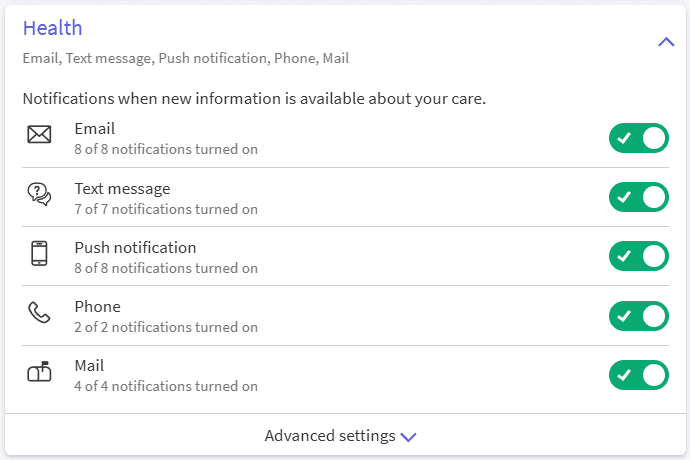
Task: Collapse the Health section chevron
Action: 666,42
